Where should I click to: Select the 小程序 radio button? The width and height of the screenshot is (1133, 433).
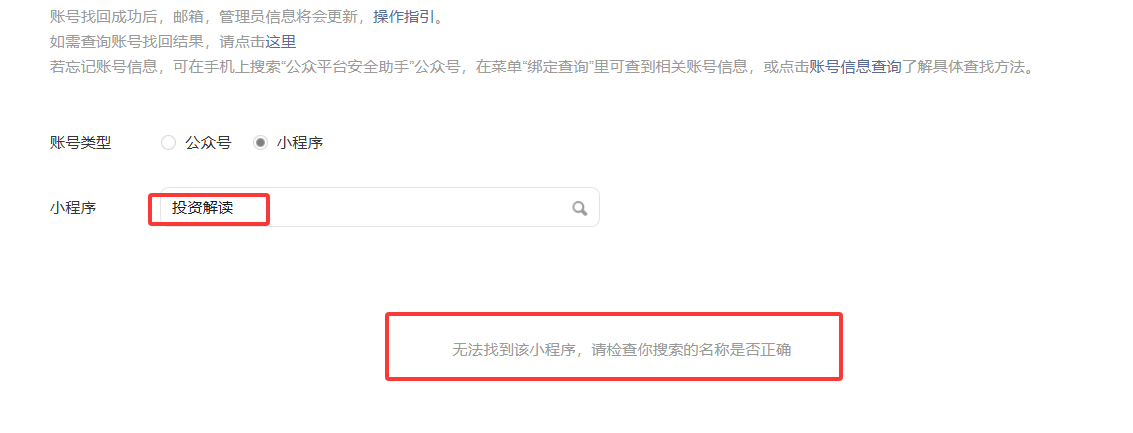point(260,143)
